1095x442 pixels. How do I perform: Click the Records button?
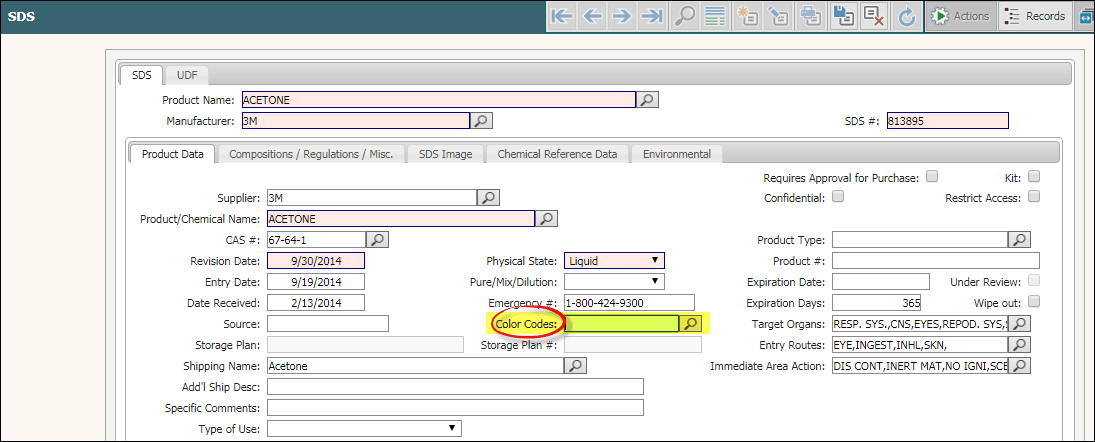point(1035,16)
